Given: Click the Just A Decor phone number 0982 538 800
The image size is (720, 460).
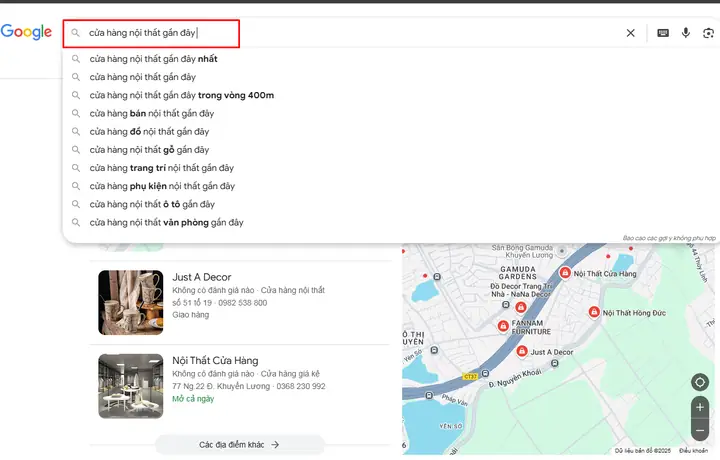Looking at the screenshot, I should [x=242, y=303].
